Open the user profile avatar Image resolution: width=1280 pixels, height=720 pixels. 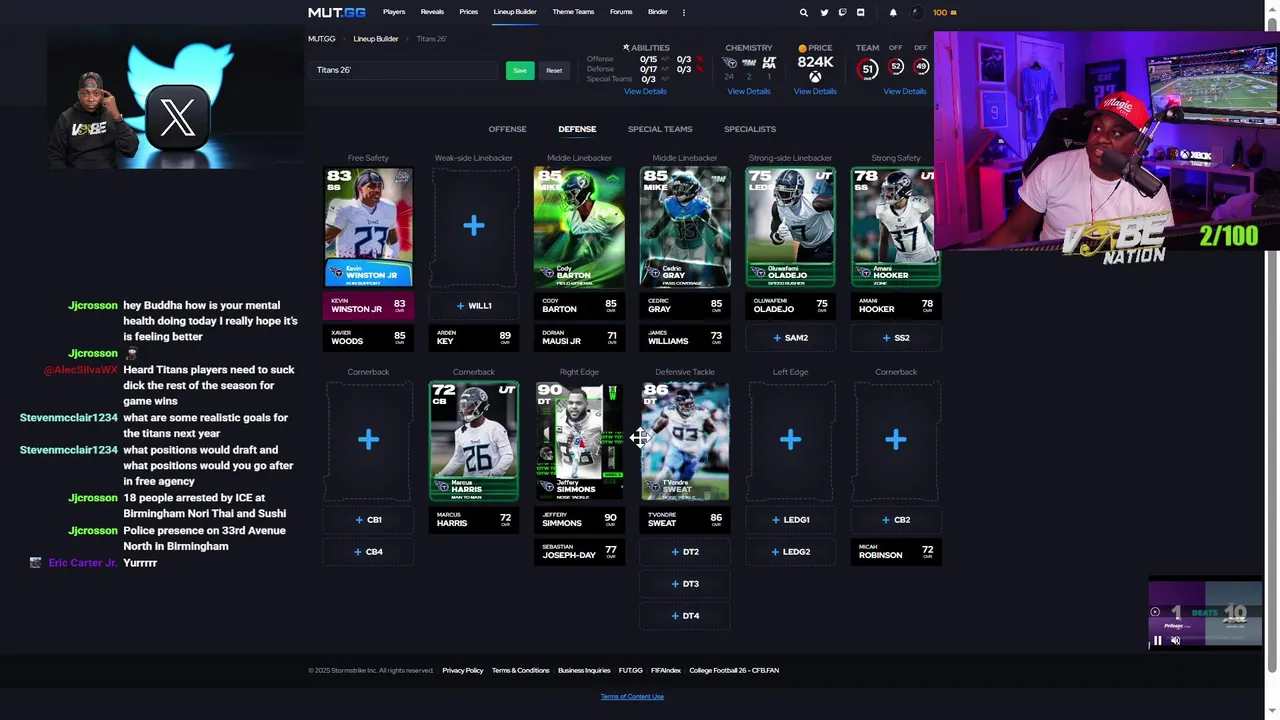917,12
